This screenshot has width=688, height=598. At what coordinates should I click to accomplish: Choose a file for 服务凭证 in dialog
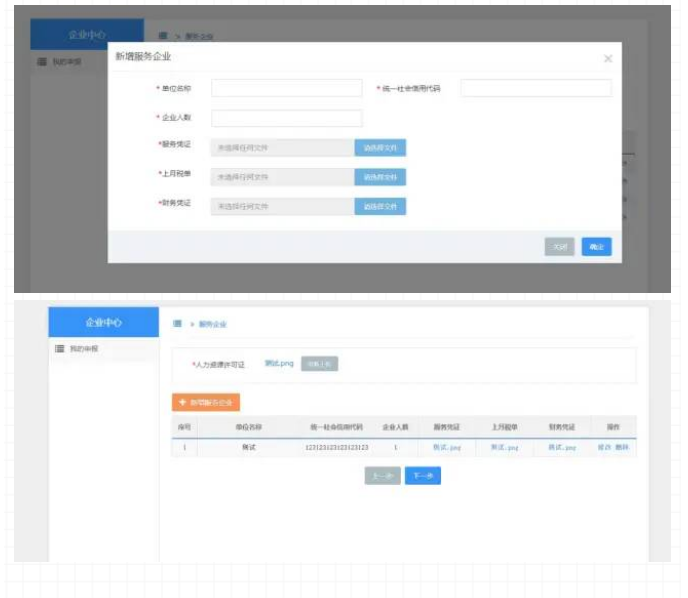point(380,148)
